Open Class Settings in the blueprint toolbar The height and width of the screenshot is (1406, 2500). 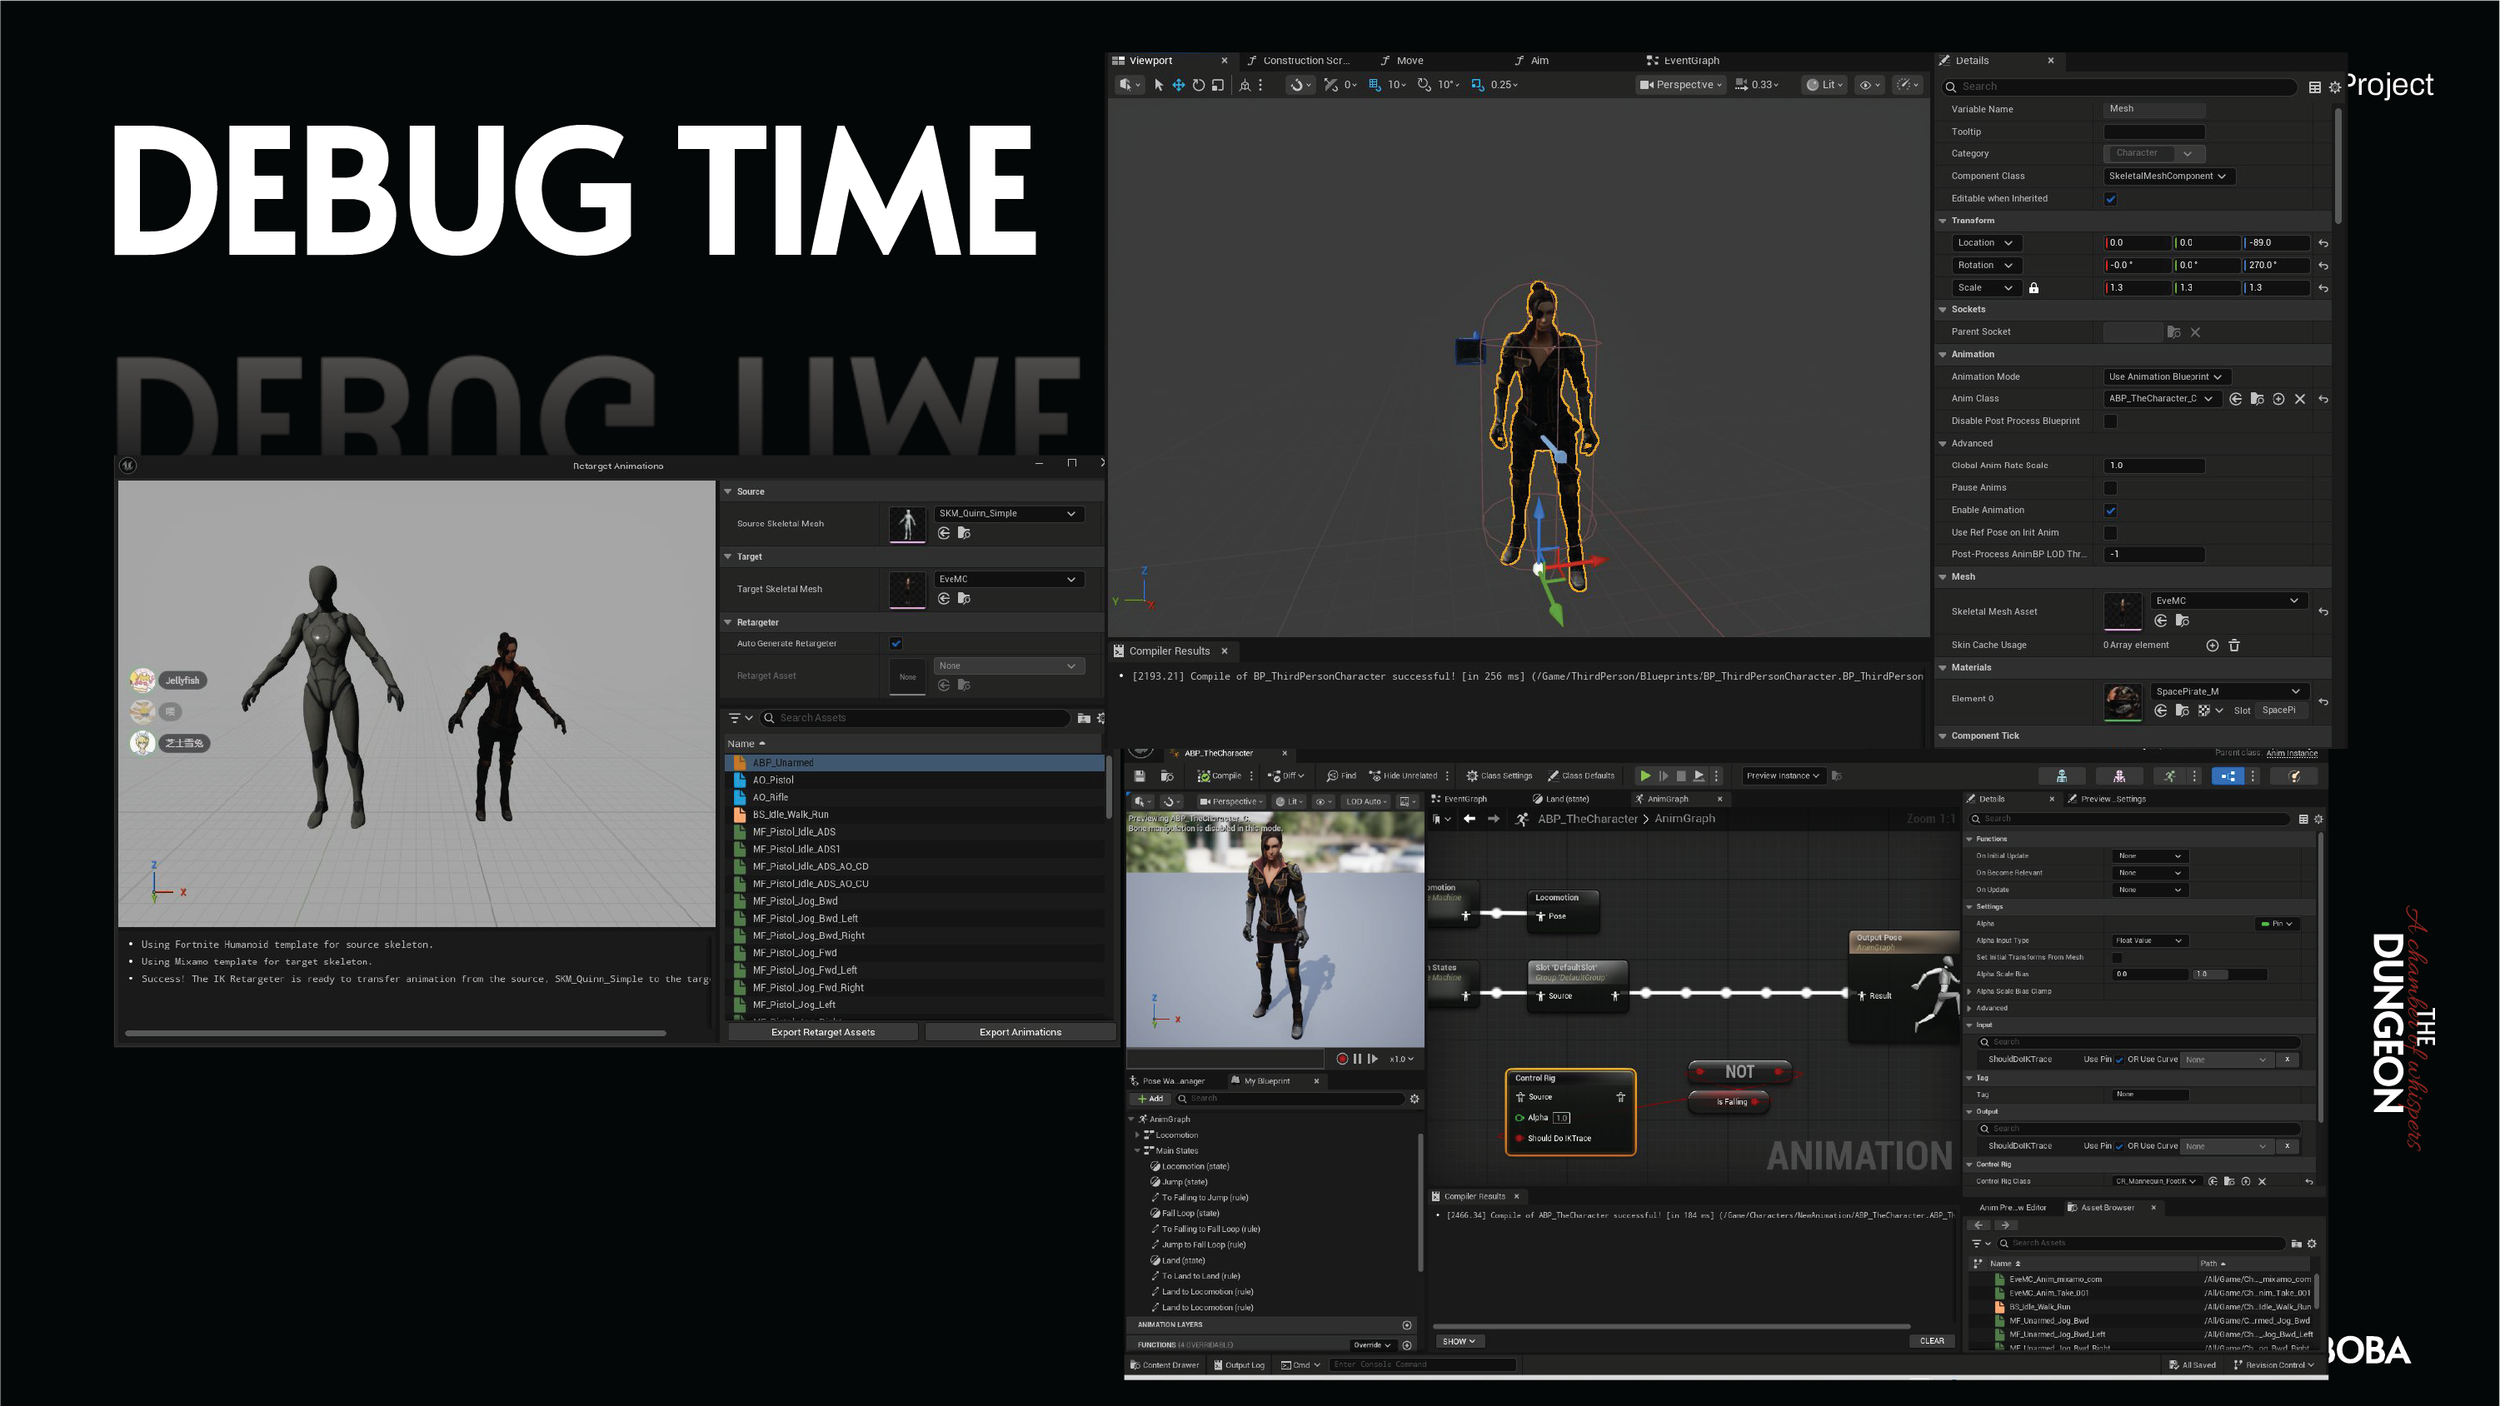click(1499, 776)
